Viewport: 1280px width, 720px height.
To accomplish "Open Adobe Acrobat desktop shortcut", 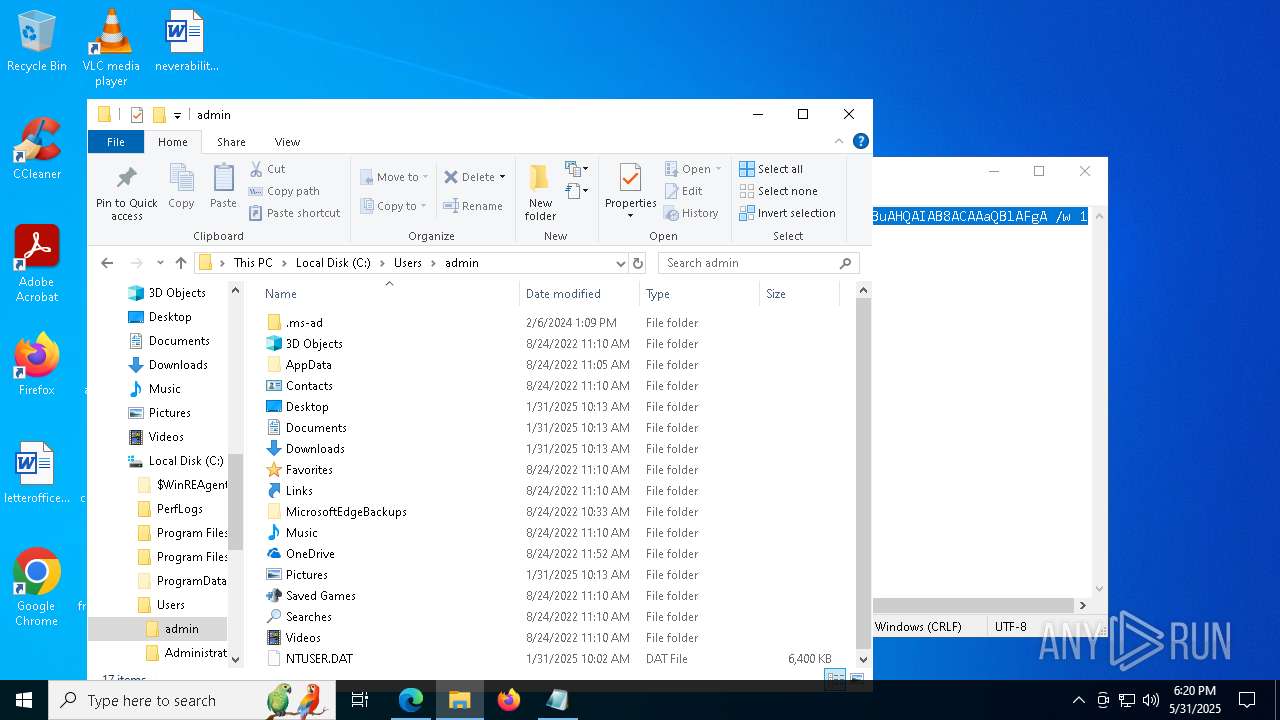I will point(37,264).
